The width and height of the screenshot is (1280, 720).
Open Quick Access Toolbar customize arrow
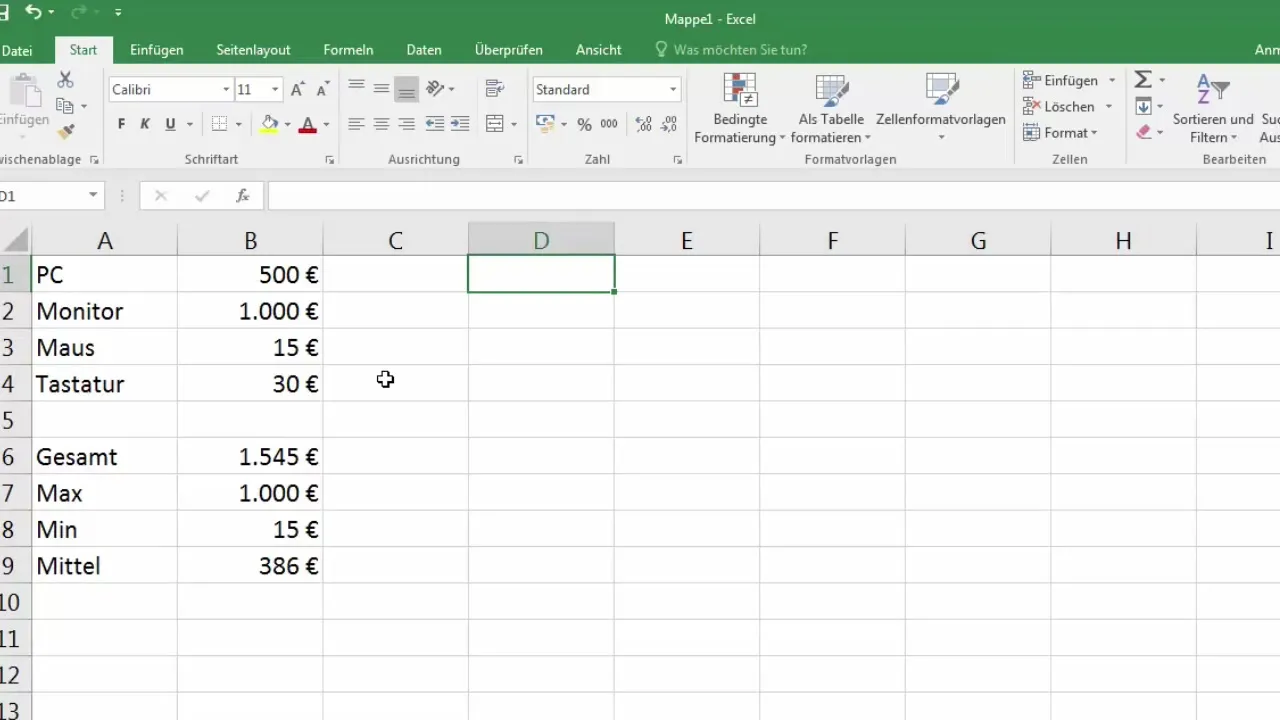pos(118,13)
